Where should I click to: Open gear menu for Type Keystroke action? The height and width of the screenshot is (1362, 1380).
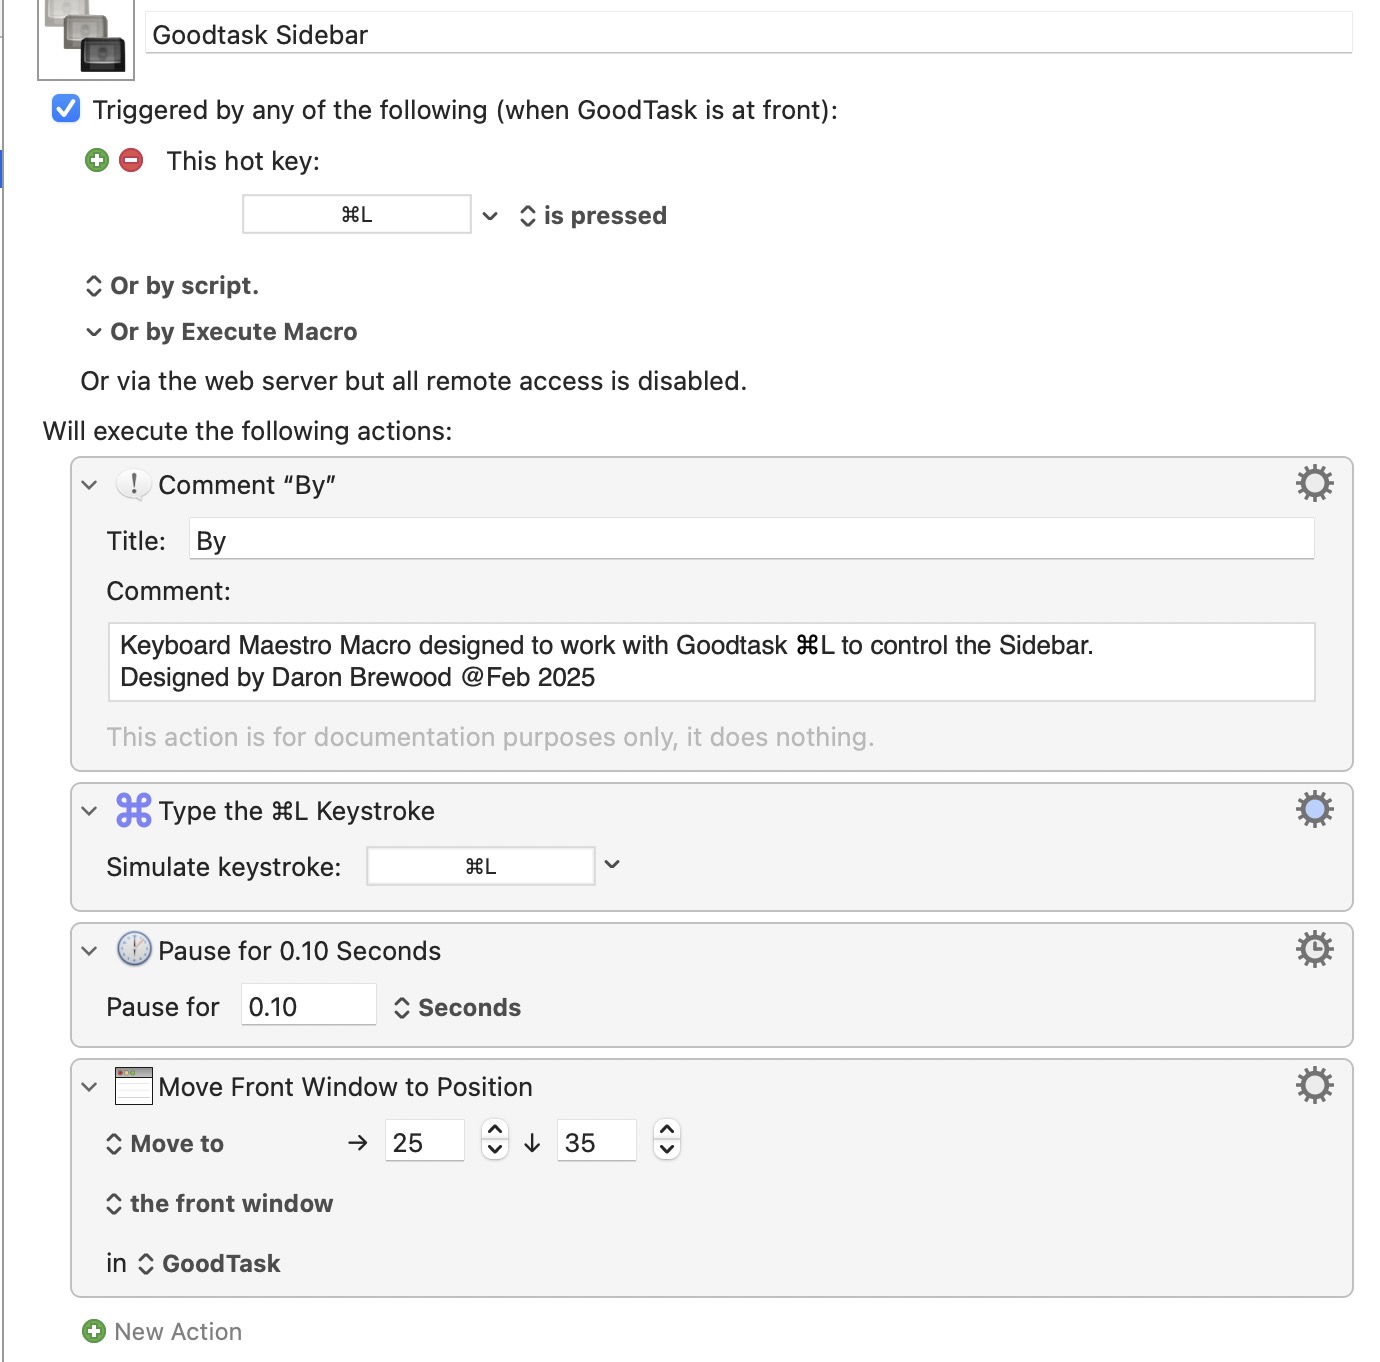[1314, 810]
